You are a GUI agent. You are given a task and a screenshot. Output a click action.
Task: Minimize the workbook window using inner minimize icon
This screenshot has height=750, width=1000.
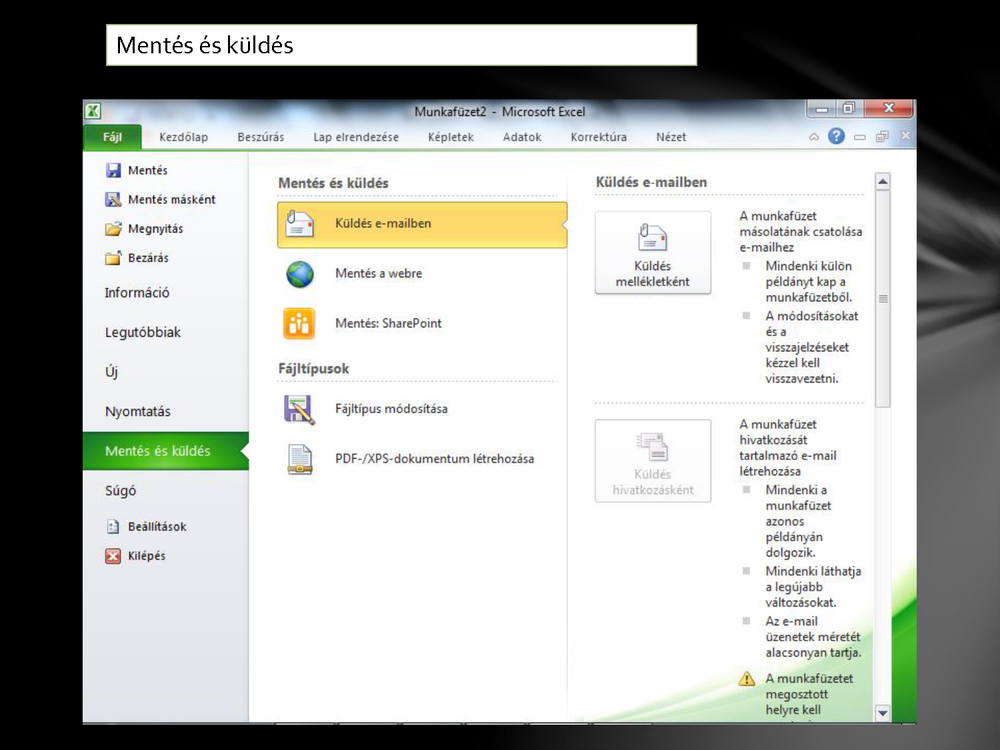pyautogui.click(x=860, y=137)
